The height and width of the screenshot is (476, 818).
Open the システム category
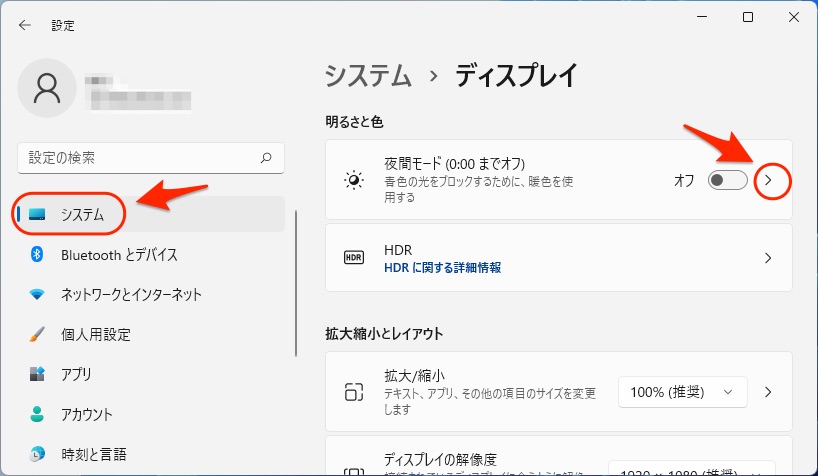pyautogui.click(x=149, y=214)
